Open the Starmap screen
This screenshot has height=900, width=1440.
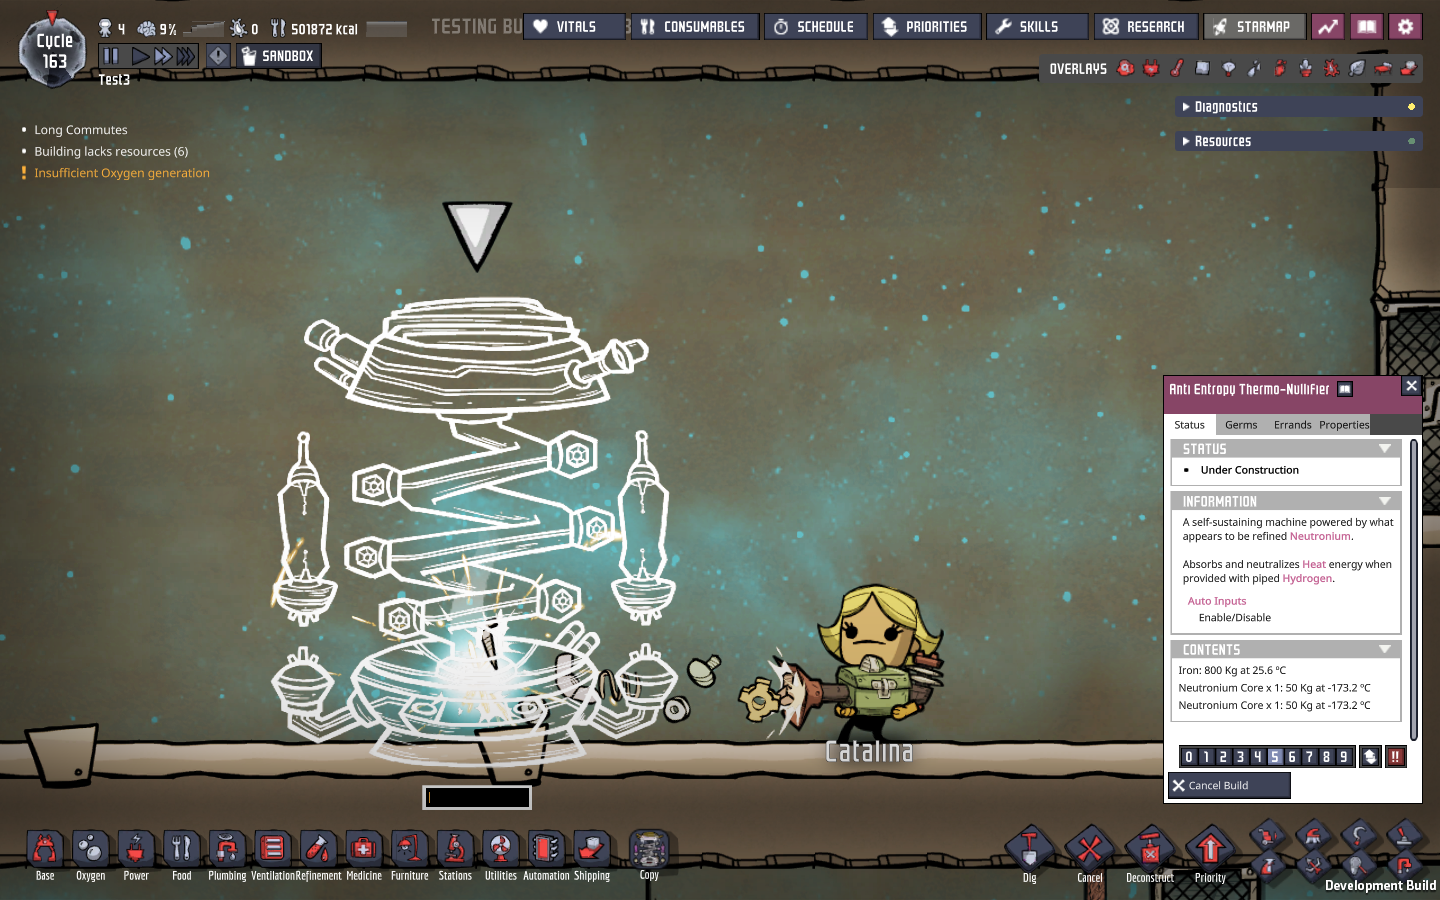point(1254,27)
